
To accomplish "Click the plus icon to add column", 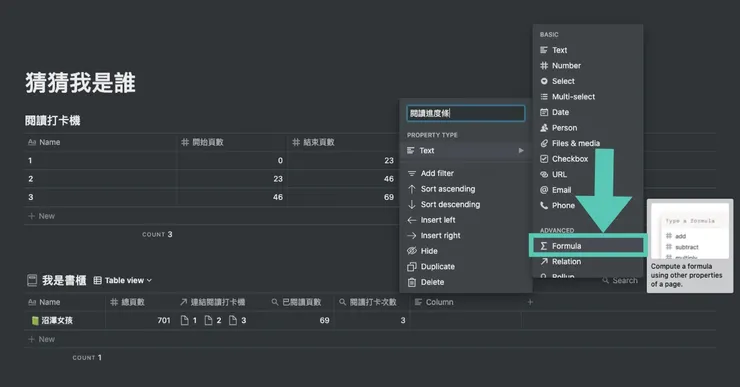I will click(x=530, y=302).
